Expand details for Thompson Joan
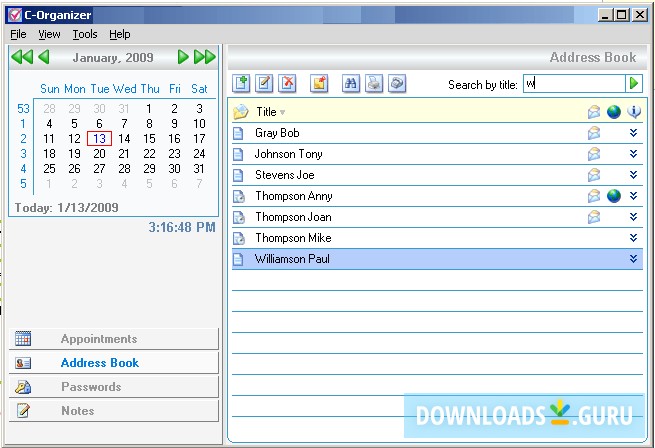 click(633, 216)
